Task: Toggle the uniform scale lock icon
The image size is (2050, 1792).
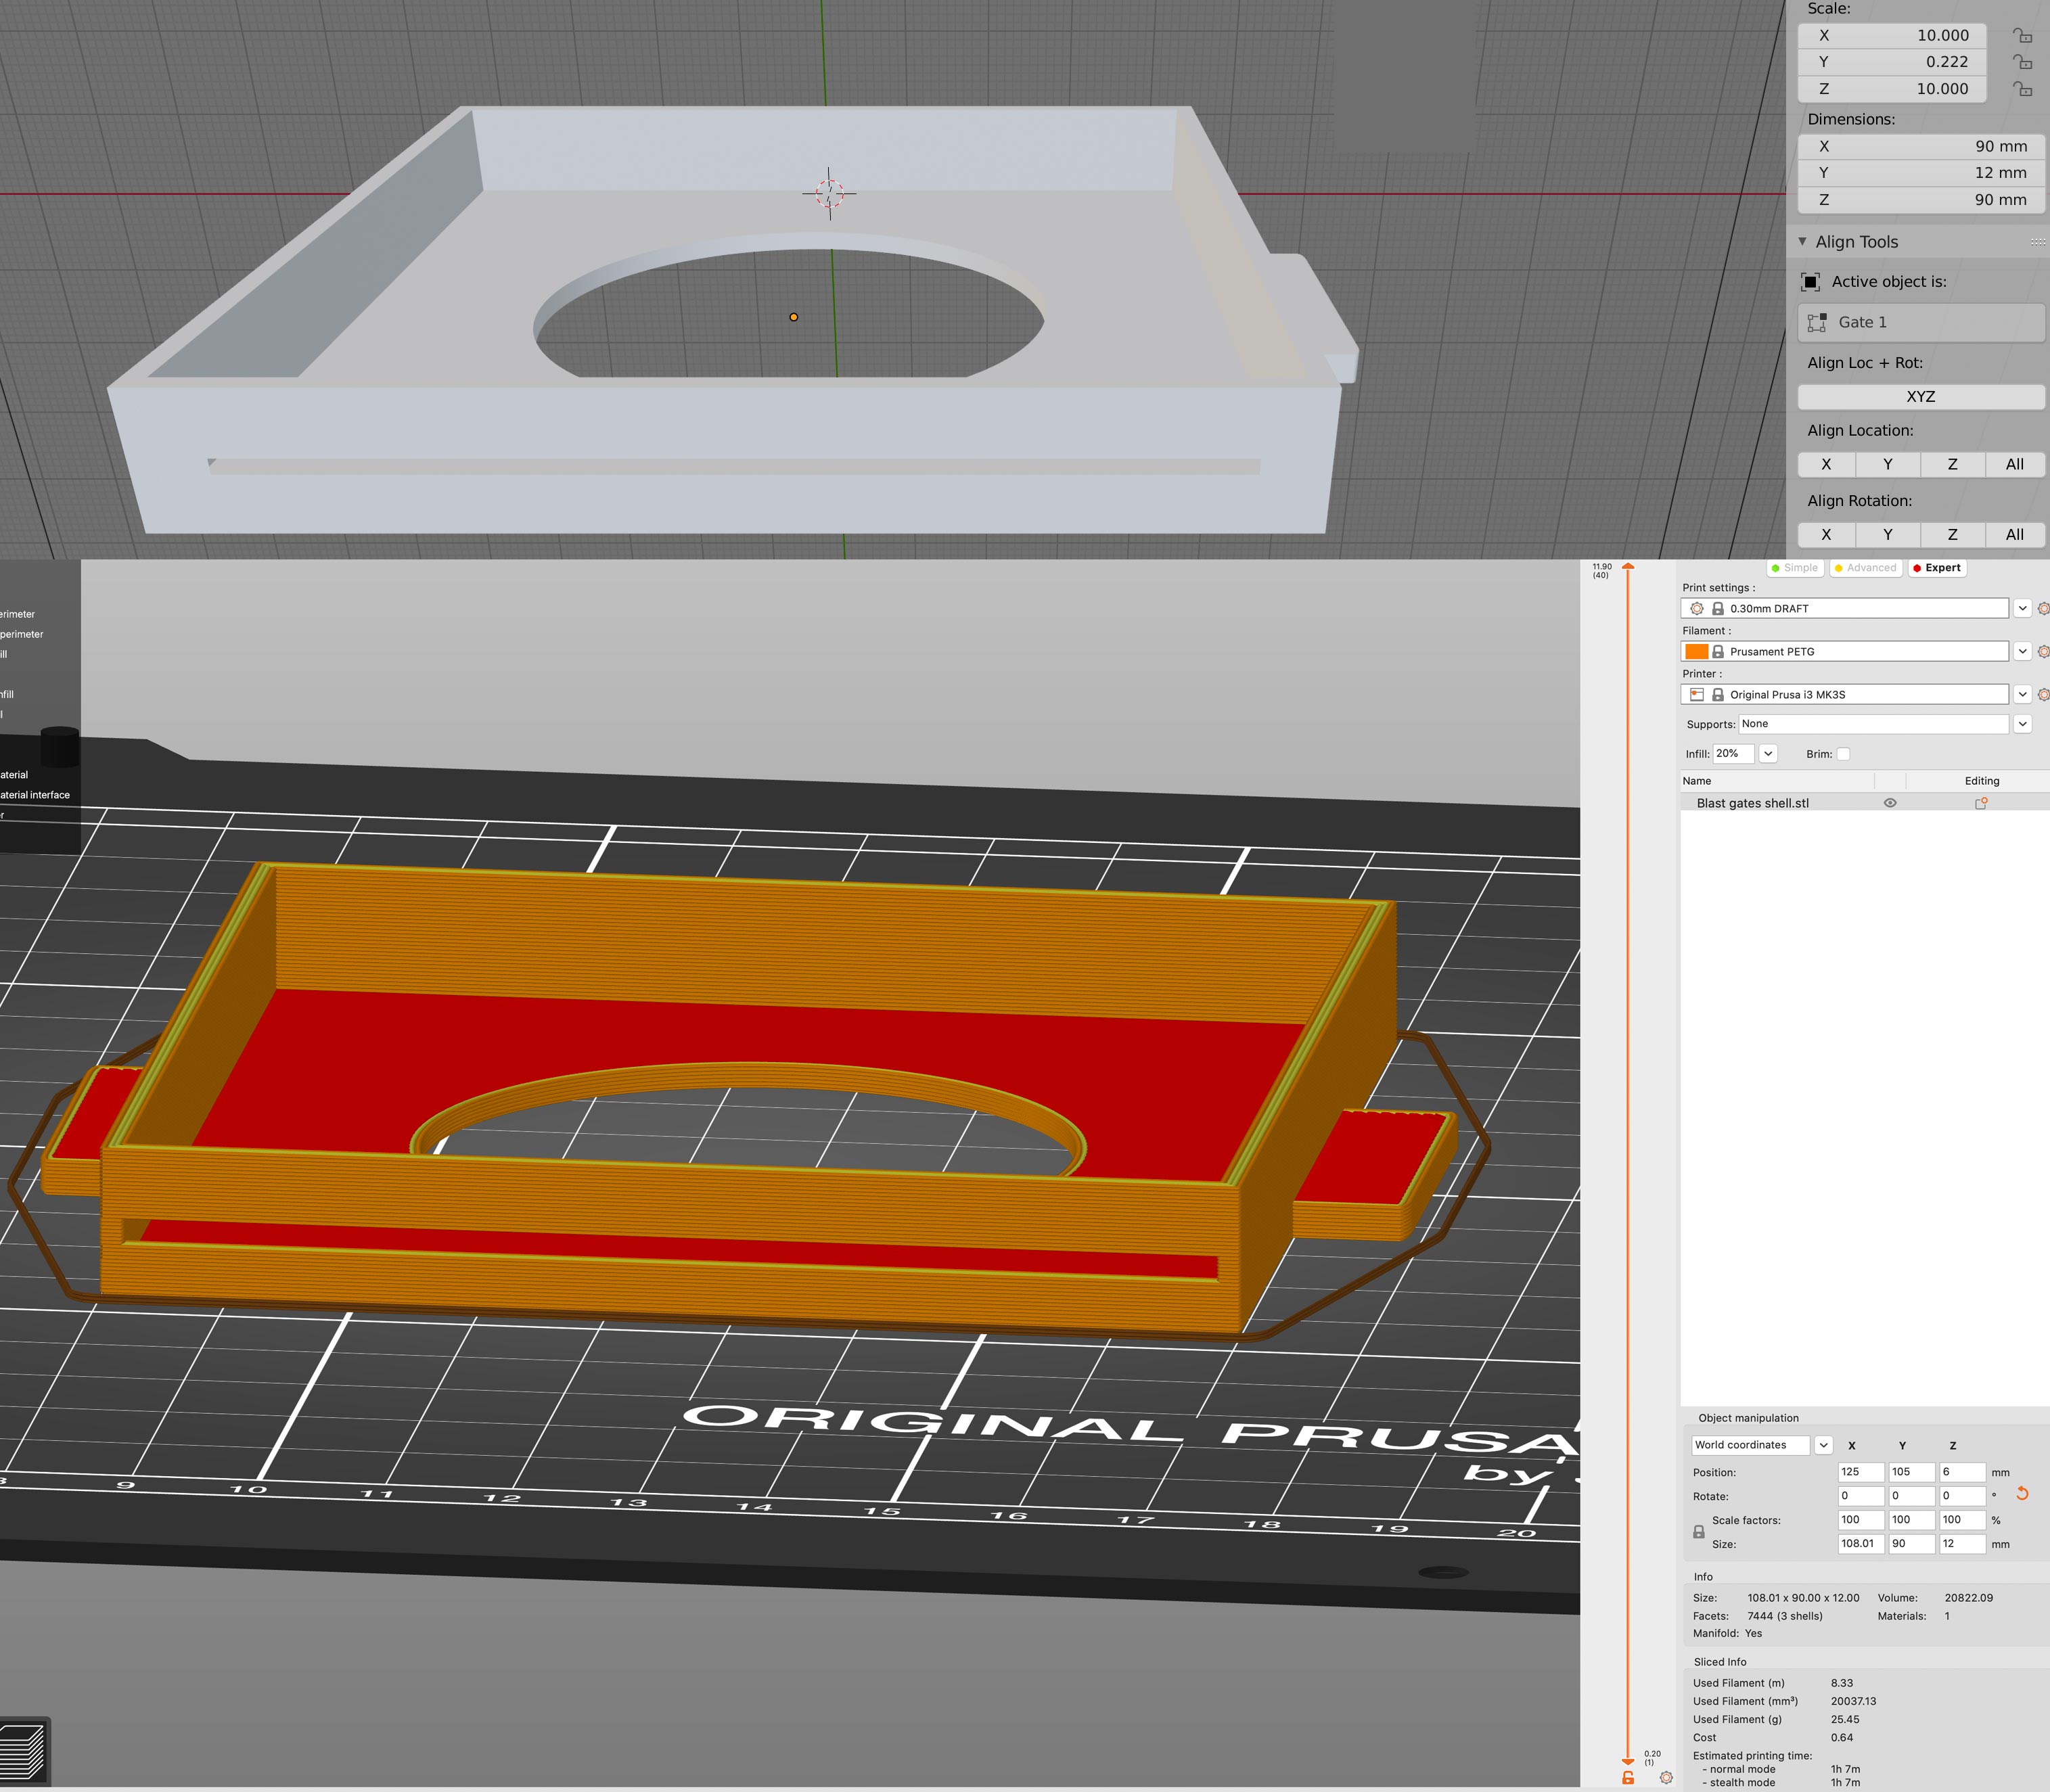Action: tap(1698, 1532)
